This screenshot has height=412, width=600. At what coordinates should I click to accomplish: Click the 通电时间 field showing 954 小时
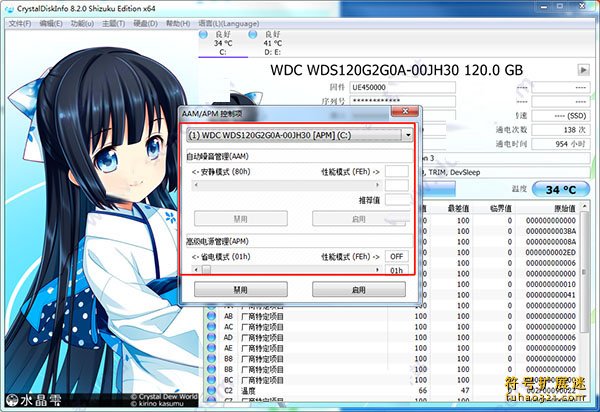pyautogui.click(x=560, y=144)
